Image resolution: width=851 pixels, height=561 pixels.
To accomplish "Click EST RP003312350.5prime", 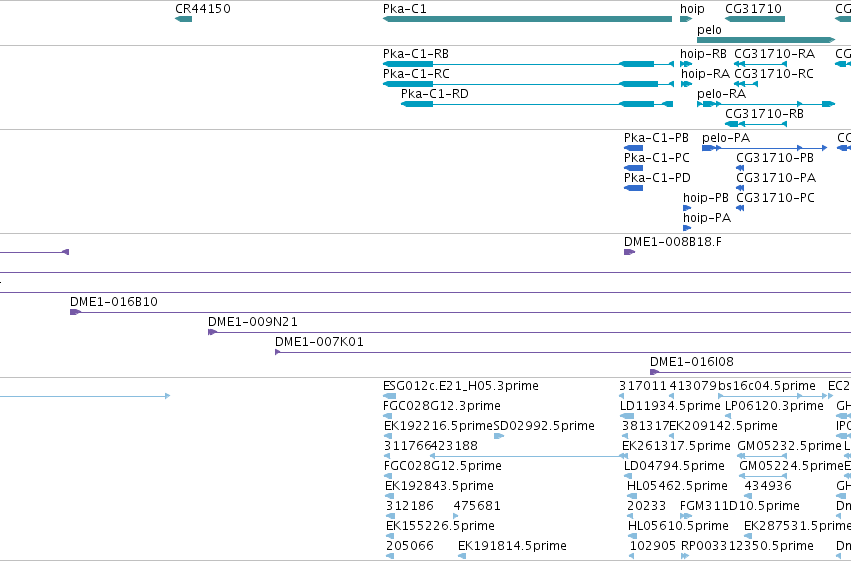I will [685, 557].
